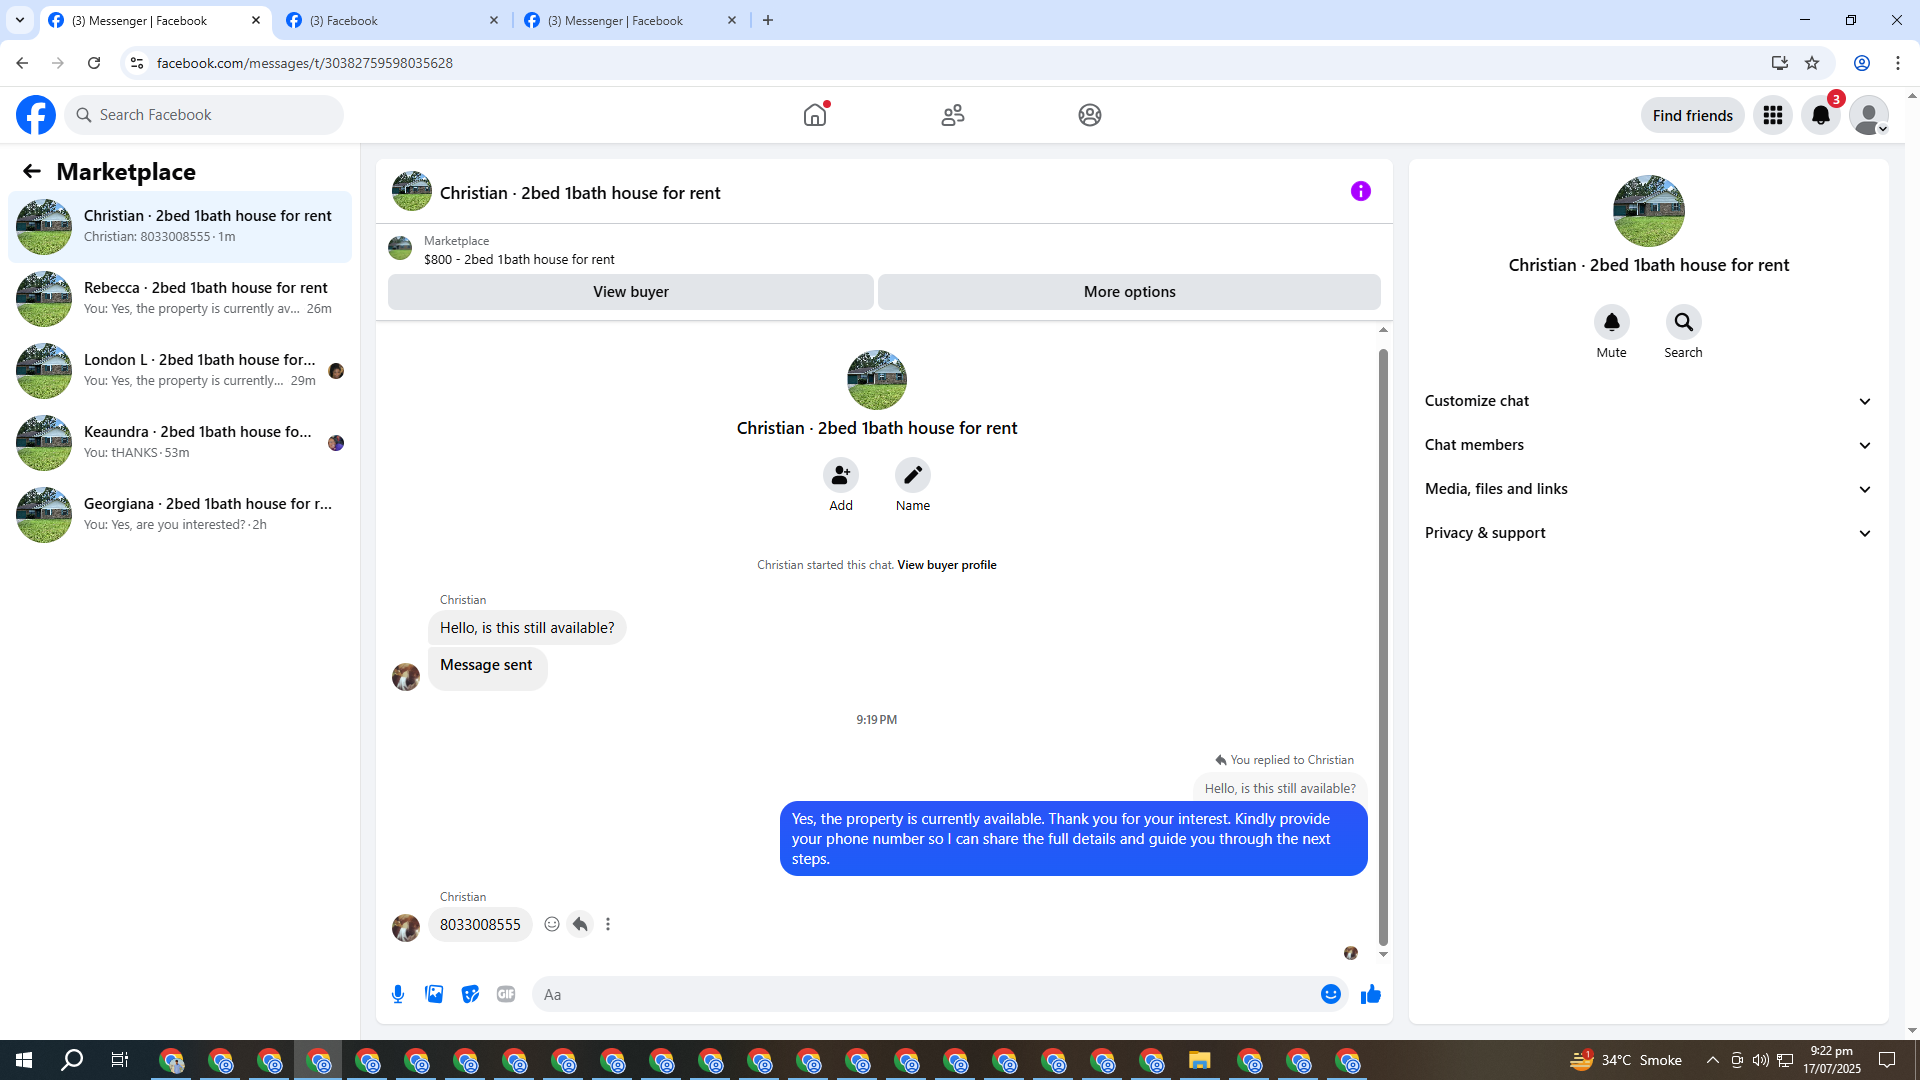Choose a sticker
The height and width of the screenshot is (1080, 1920).
point(470,994)
